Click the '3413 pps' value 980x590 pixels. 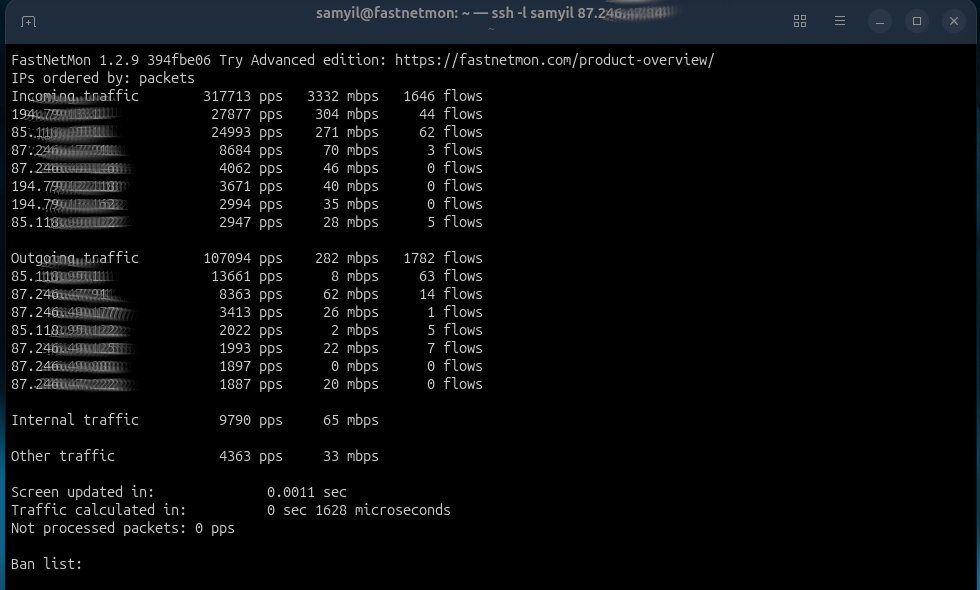point(251,312)
